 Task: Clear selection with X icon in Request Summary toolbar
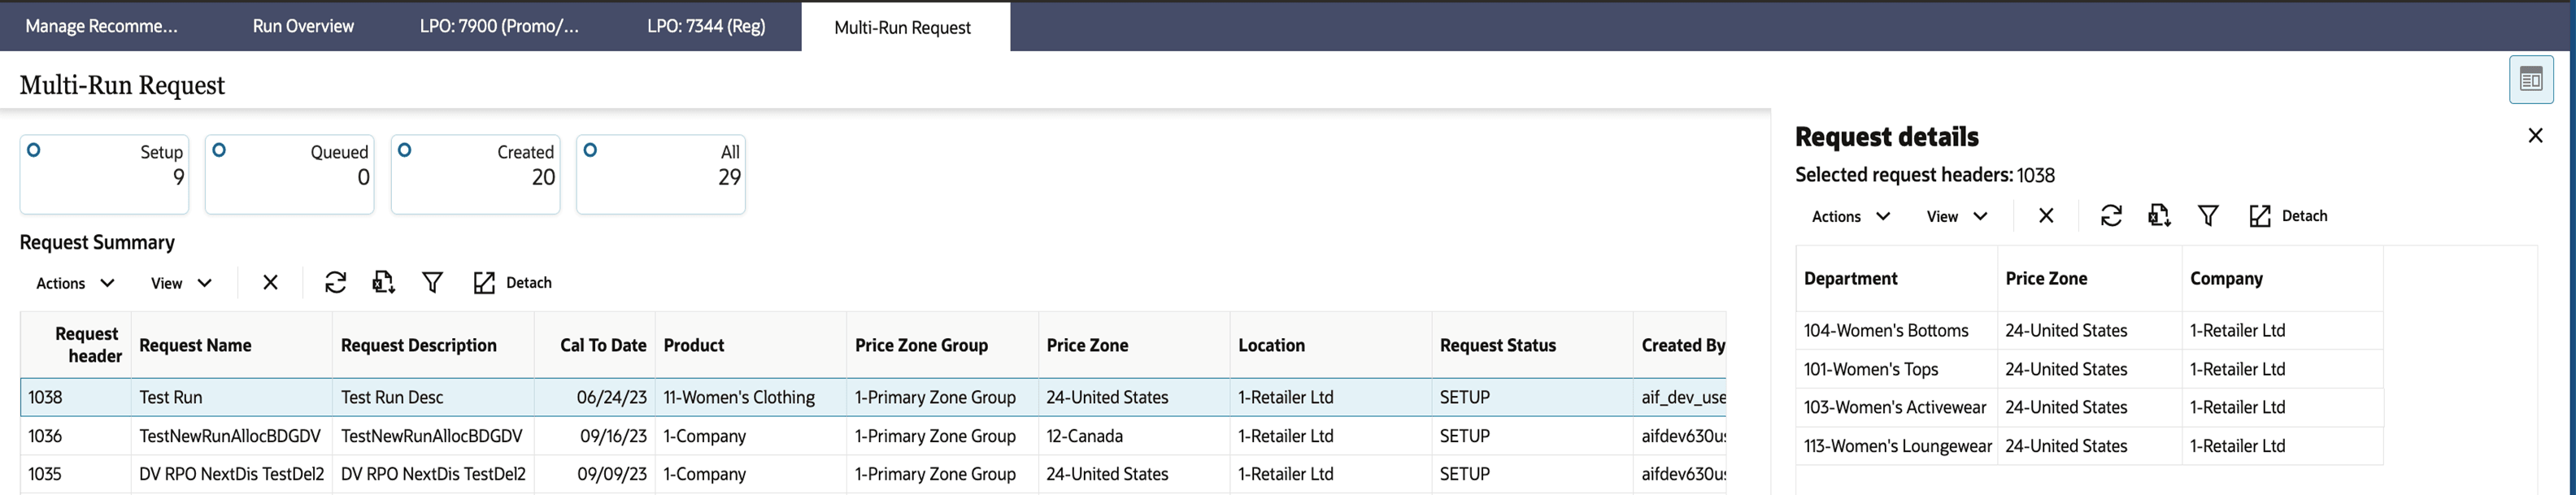pos(269,282)
